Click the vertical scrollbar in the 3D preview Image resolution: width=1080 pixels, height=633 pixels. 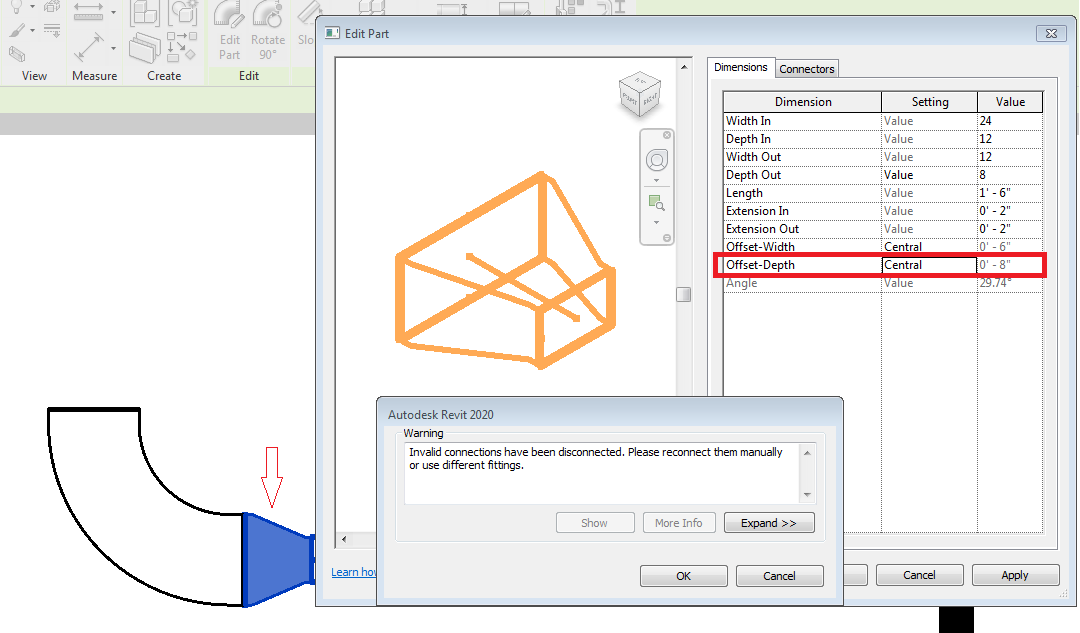click(684, 294)
